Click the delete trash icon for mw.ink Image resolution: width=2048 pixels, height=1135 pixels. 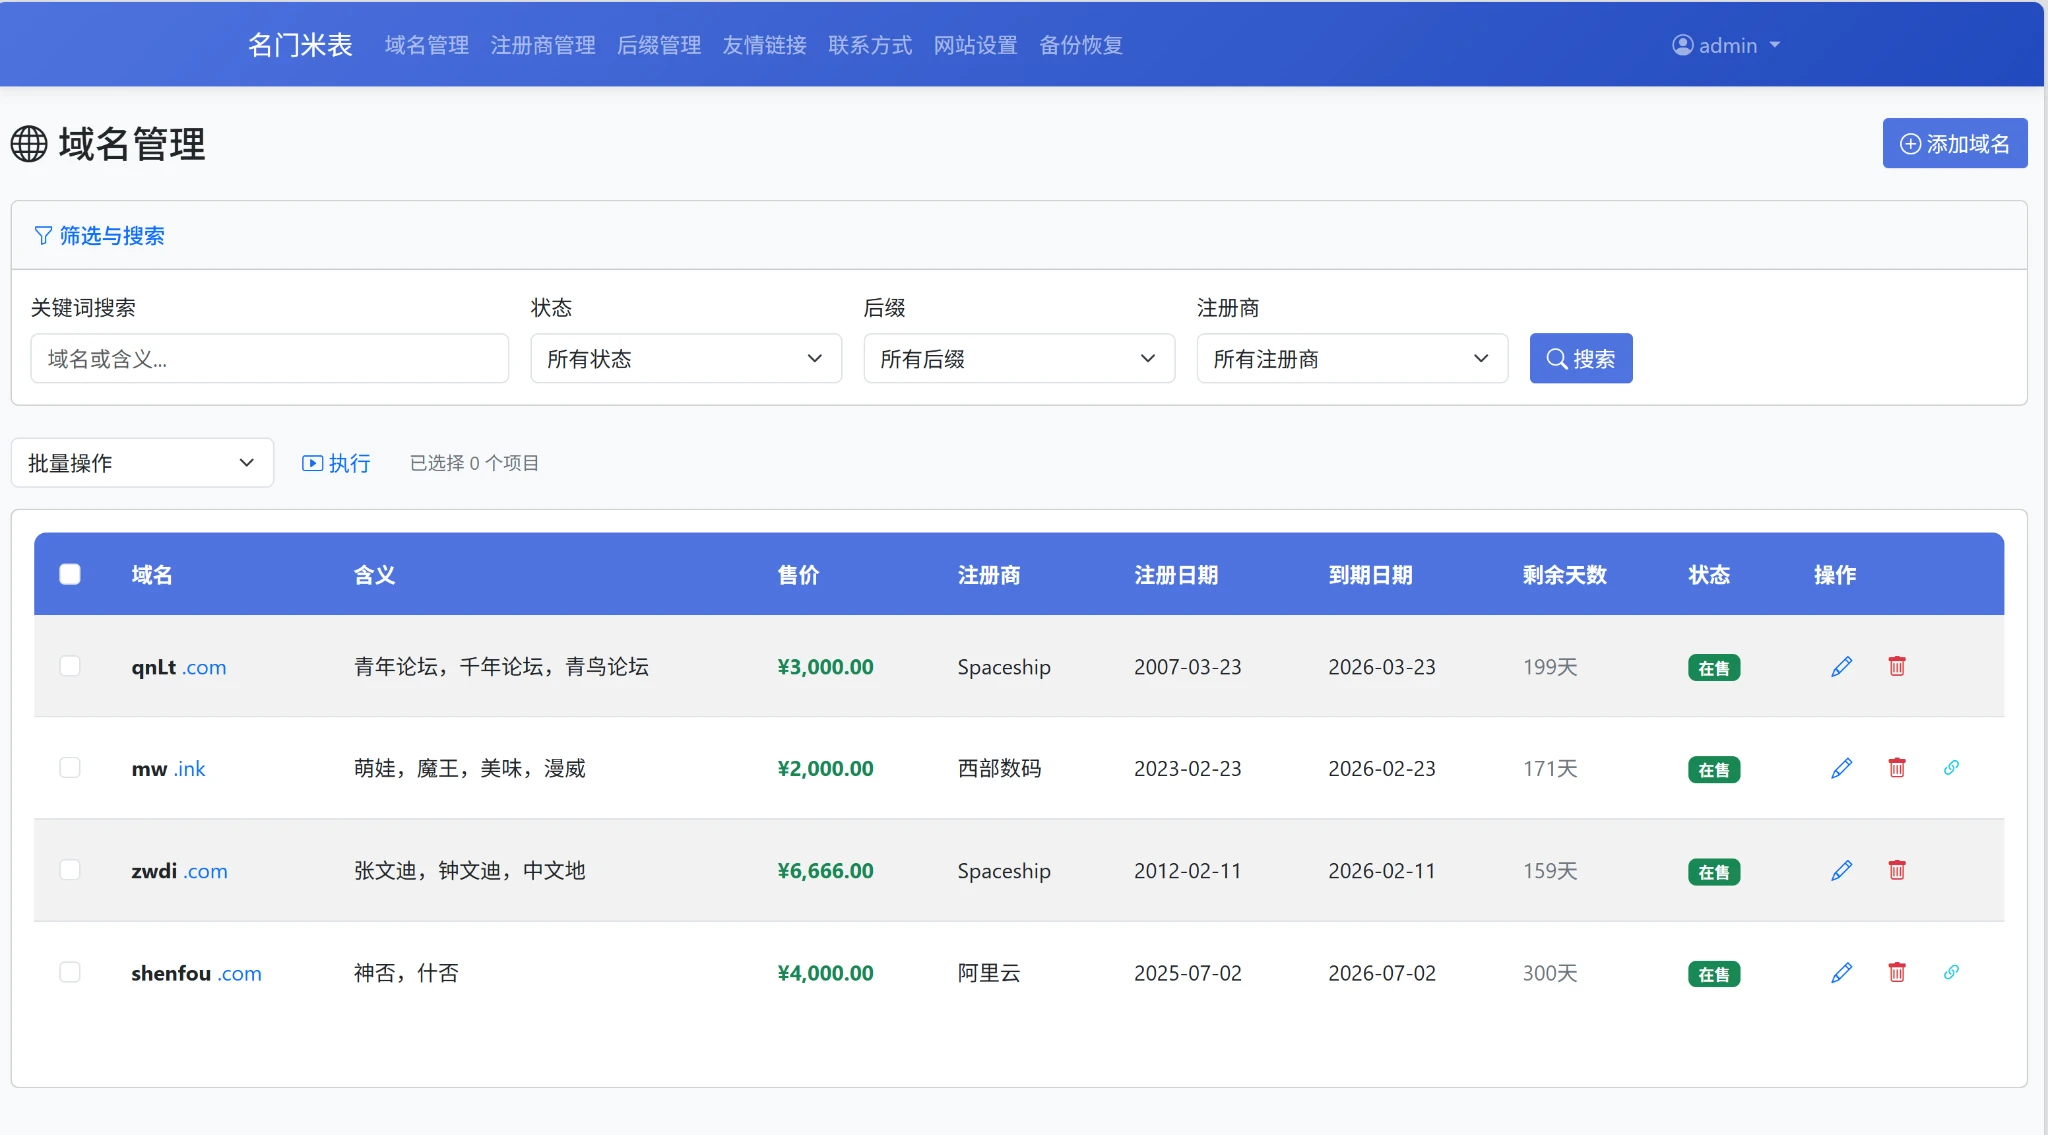click(x=1896, y=768)
